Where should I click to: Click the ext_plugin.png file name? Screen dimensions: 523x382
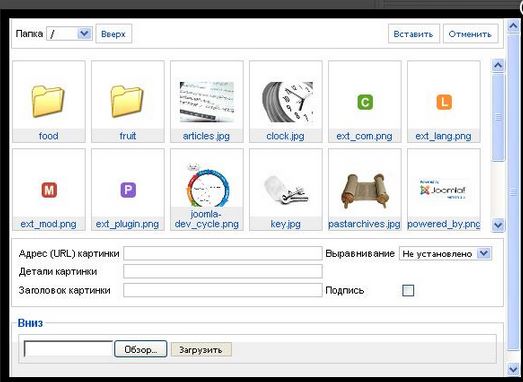coord(127,224)
